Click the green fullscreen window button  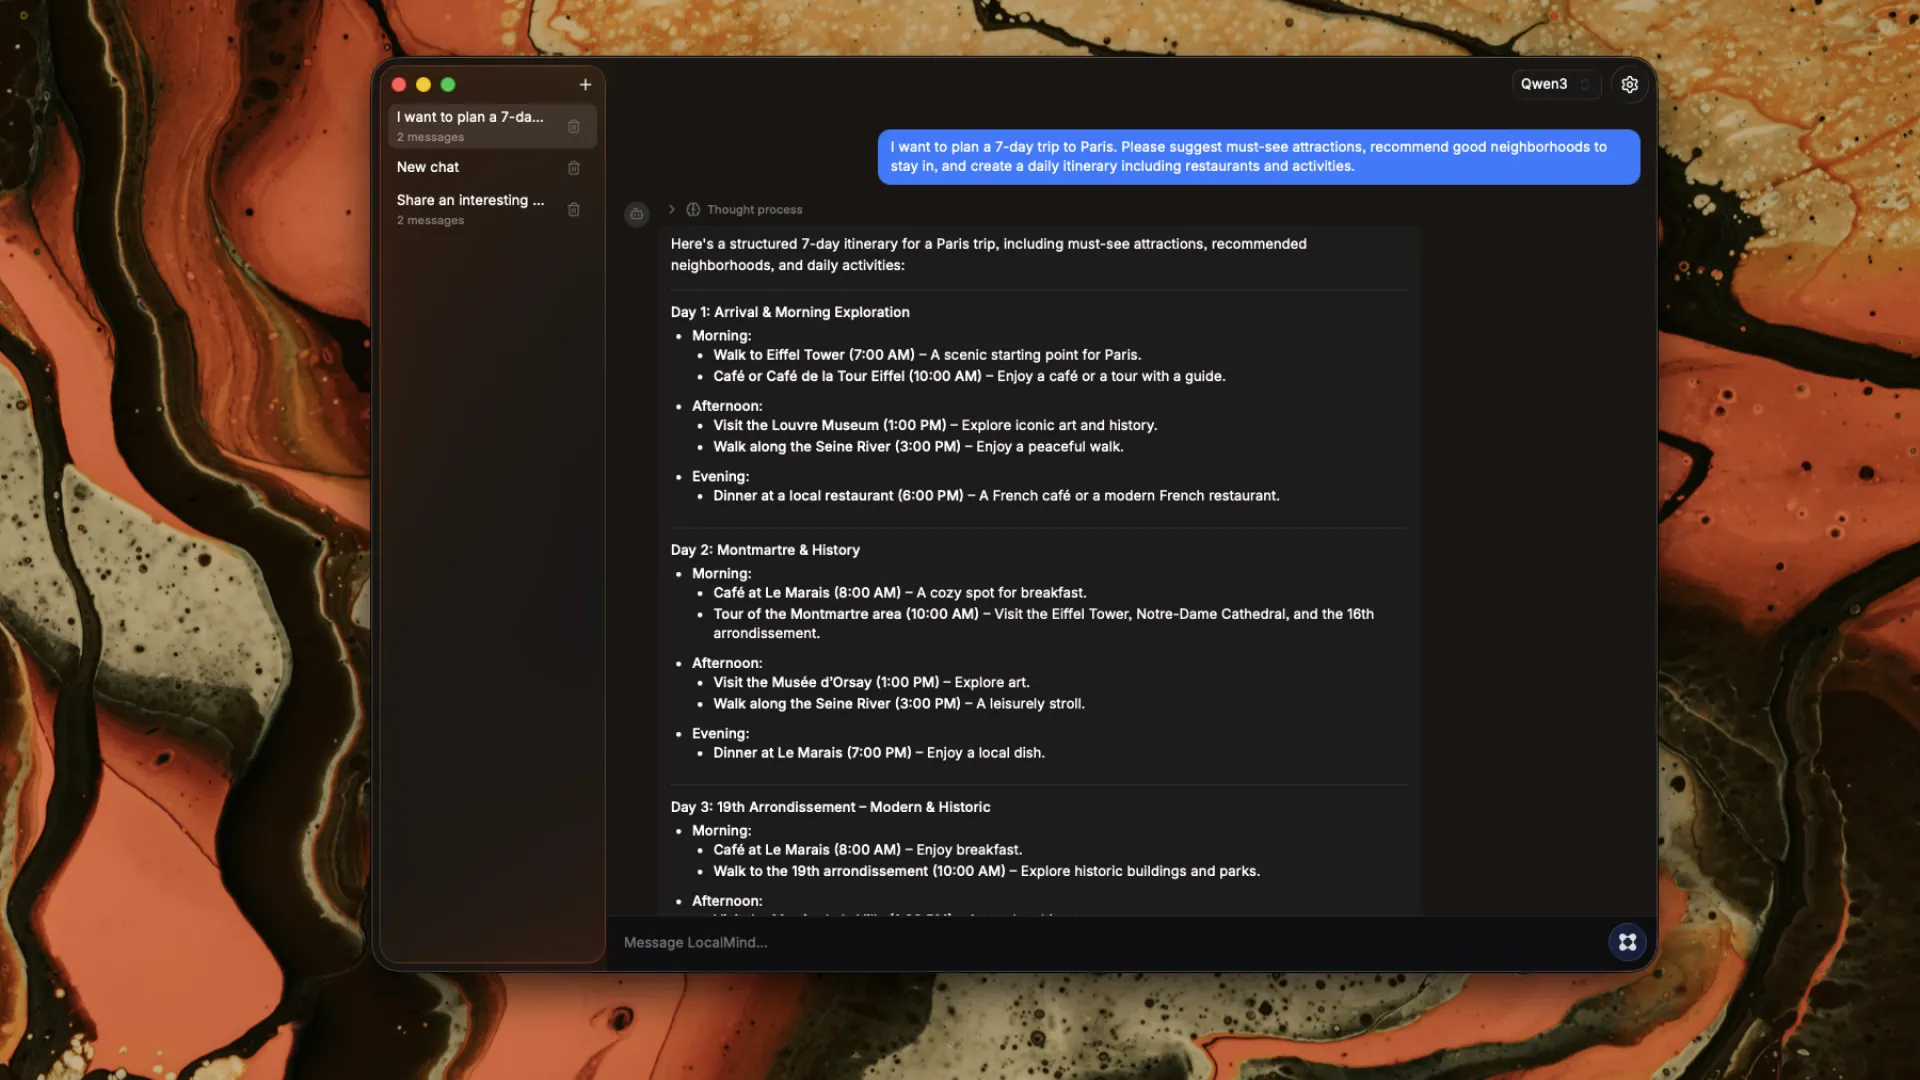click(448, 85)
